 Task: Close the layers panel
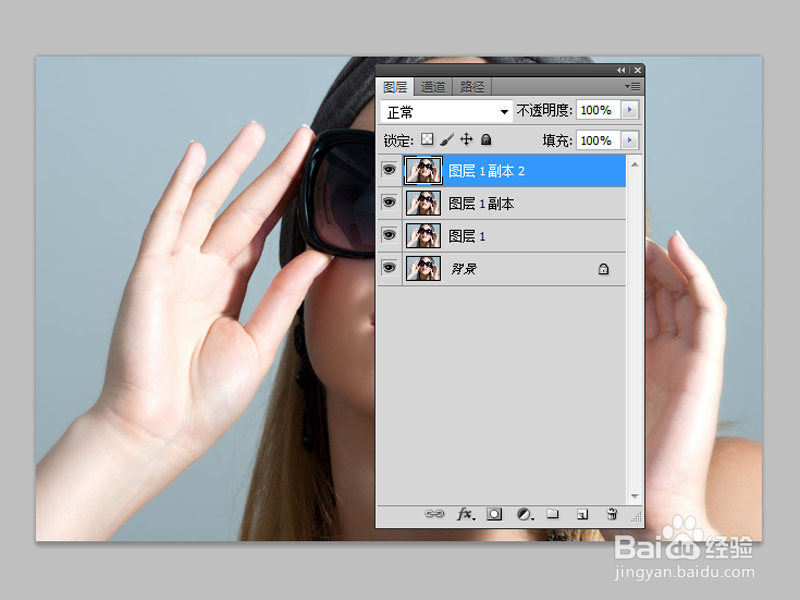point(637,70)
